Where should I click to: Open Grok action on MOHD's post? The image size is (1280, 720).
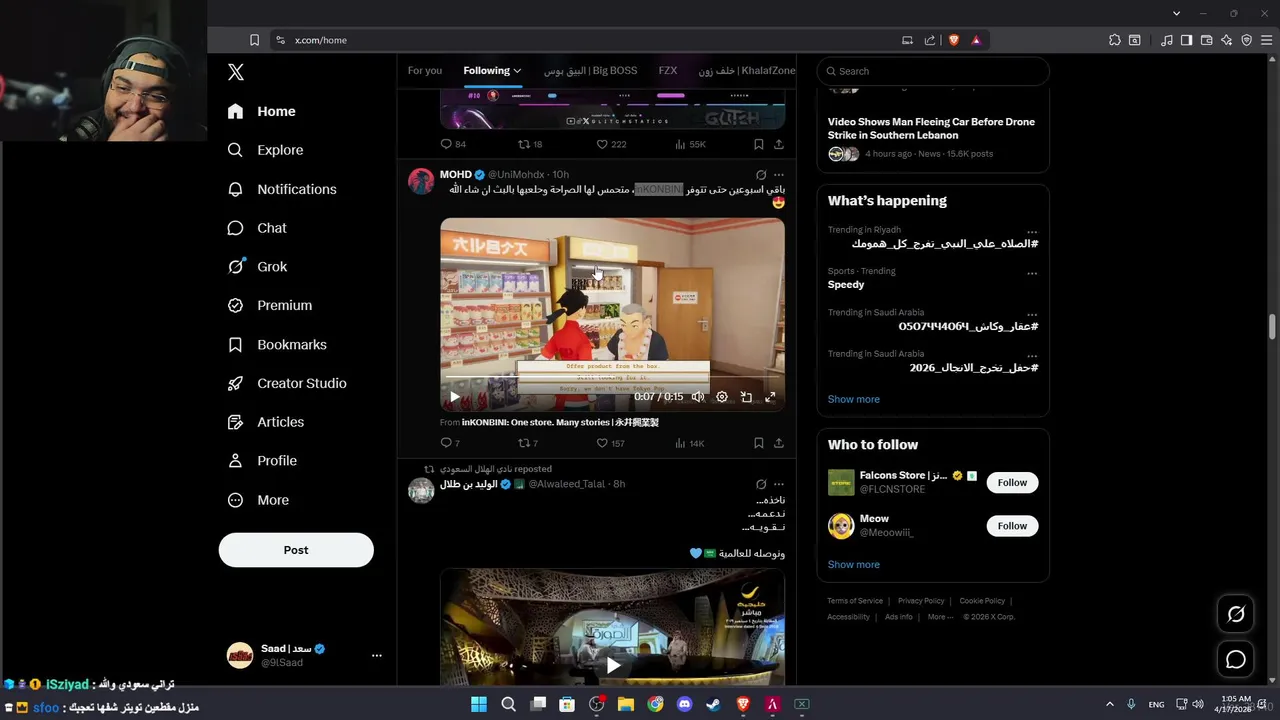coord(761,175)
